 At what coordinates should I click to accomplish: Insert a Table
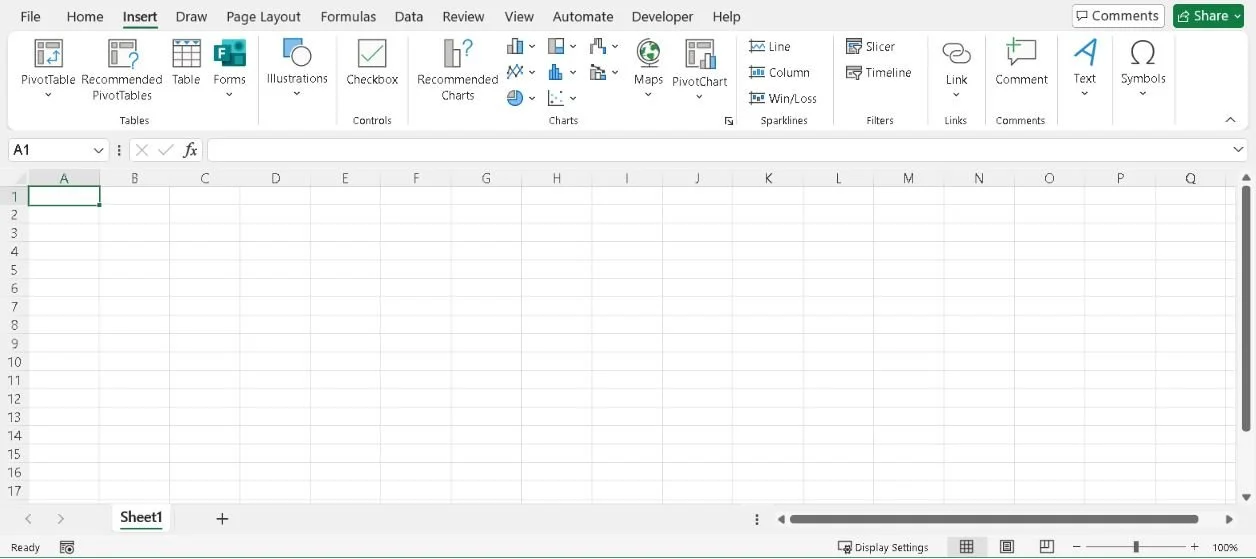(186, 62)
